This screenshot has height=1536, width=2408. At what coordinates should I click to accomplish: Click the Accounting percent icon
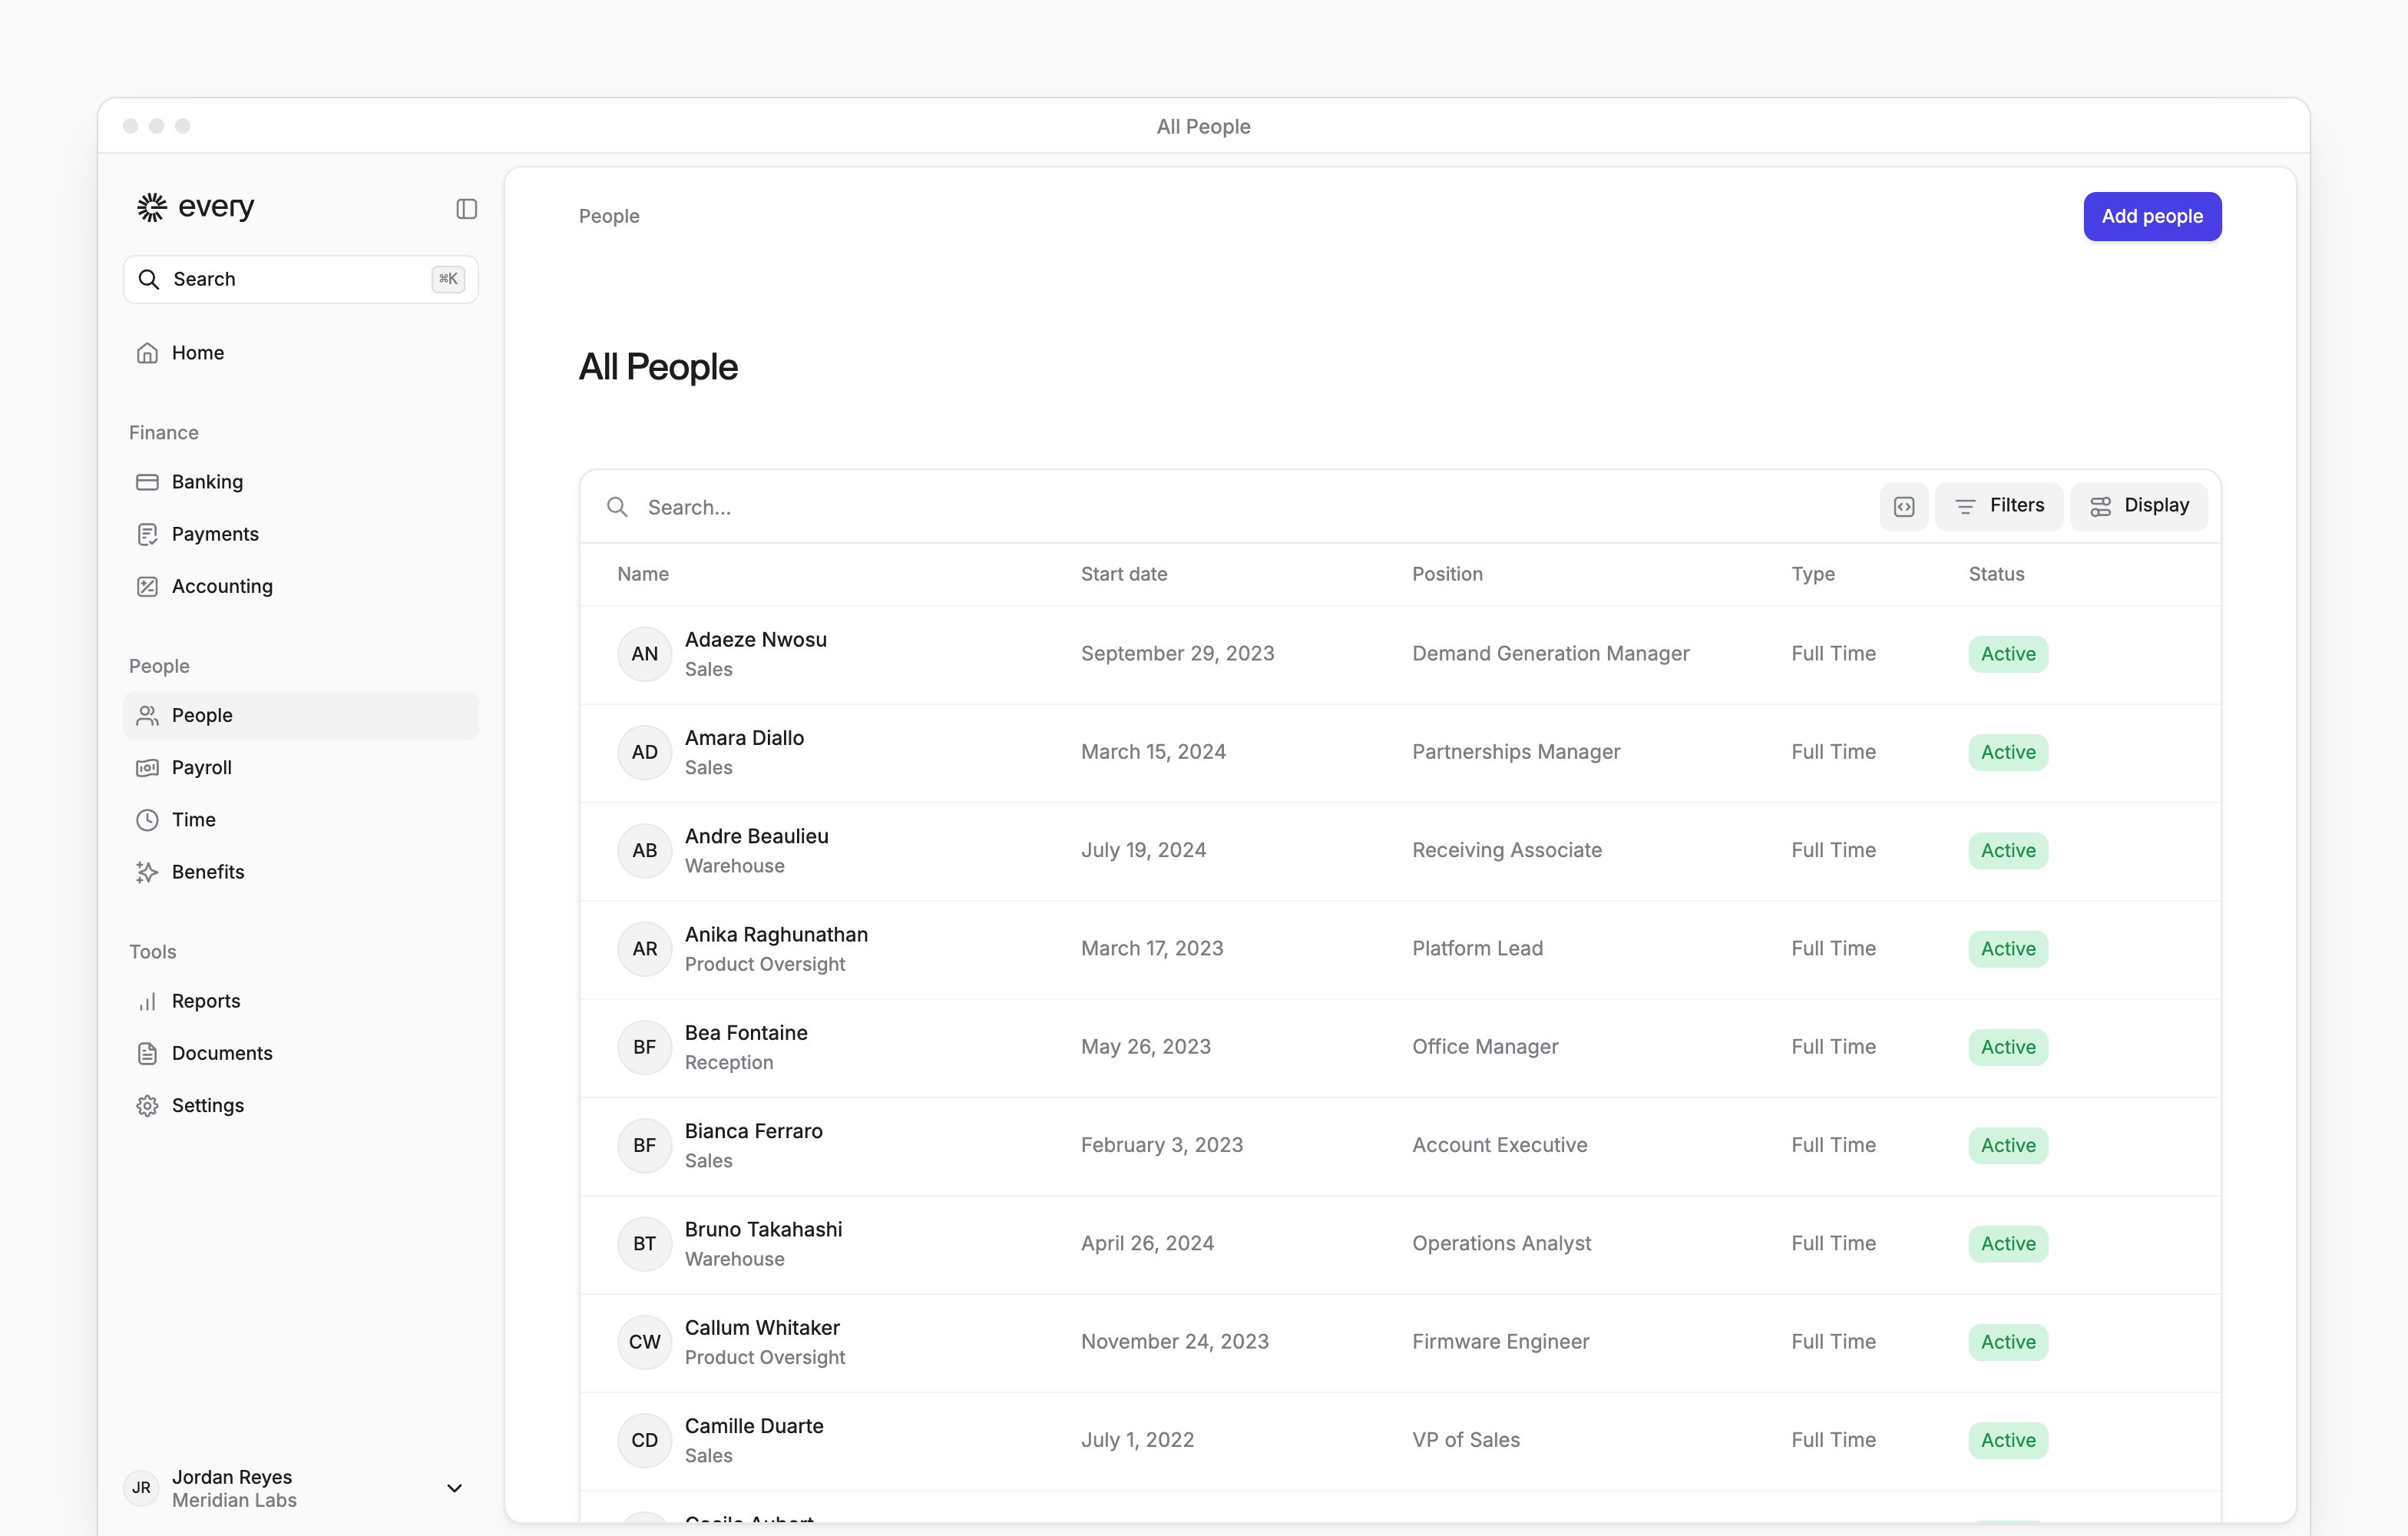(x=147, y=586)
